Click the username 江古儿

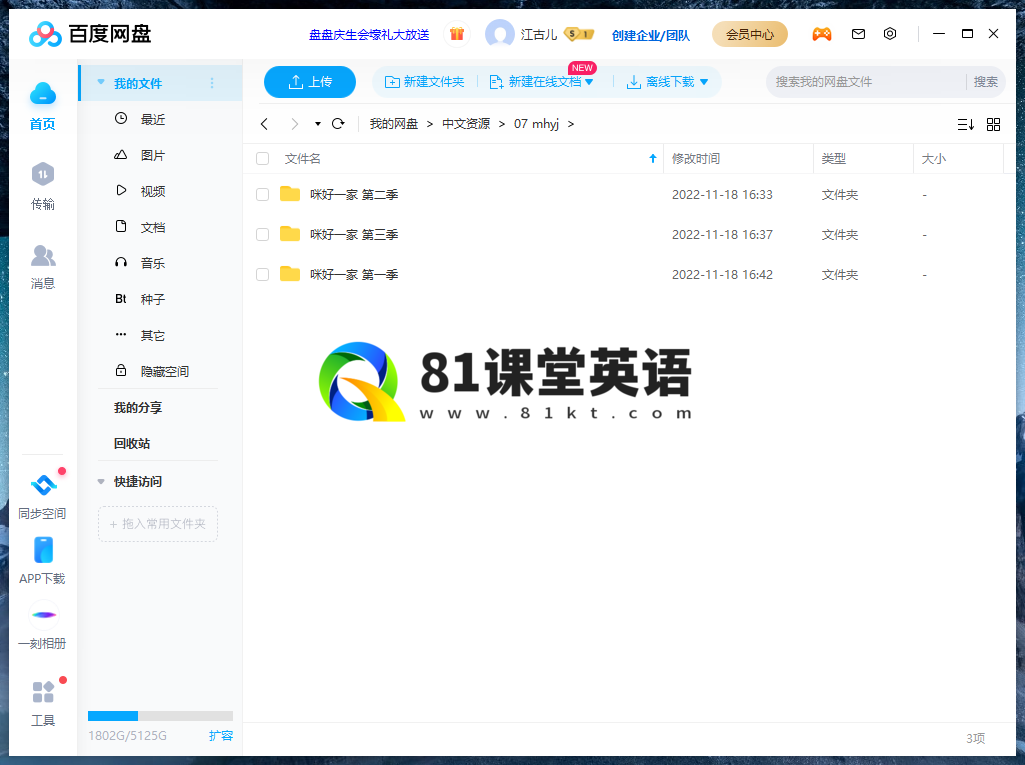point(539,34)
